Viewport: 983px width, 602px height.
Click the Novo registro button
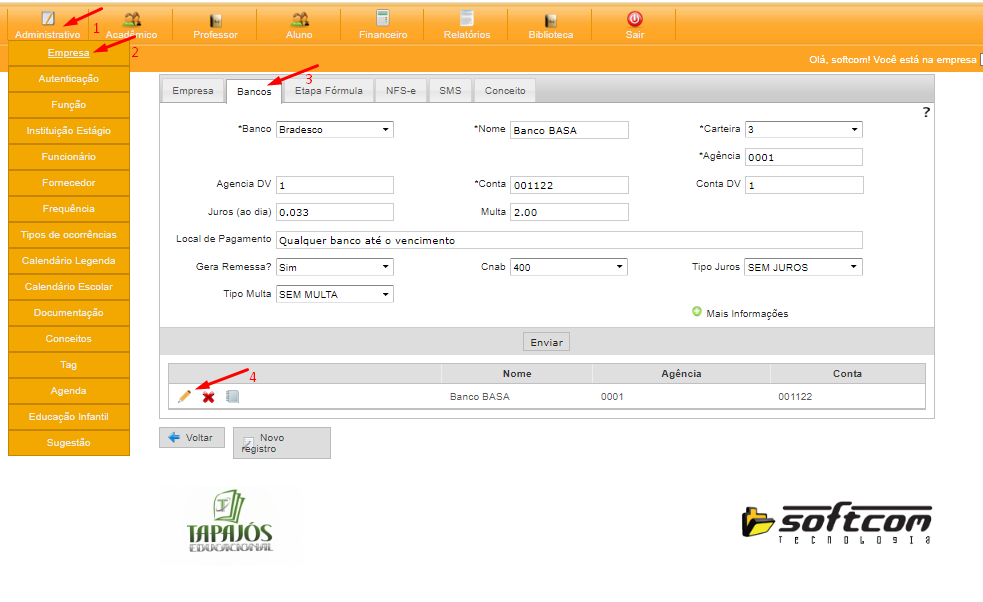pos(281,443)
